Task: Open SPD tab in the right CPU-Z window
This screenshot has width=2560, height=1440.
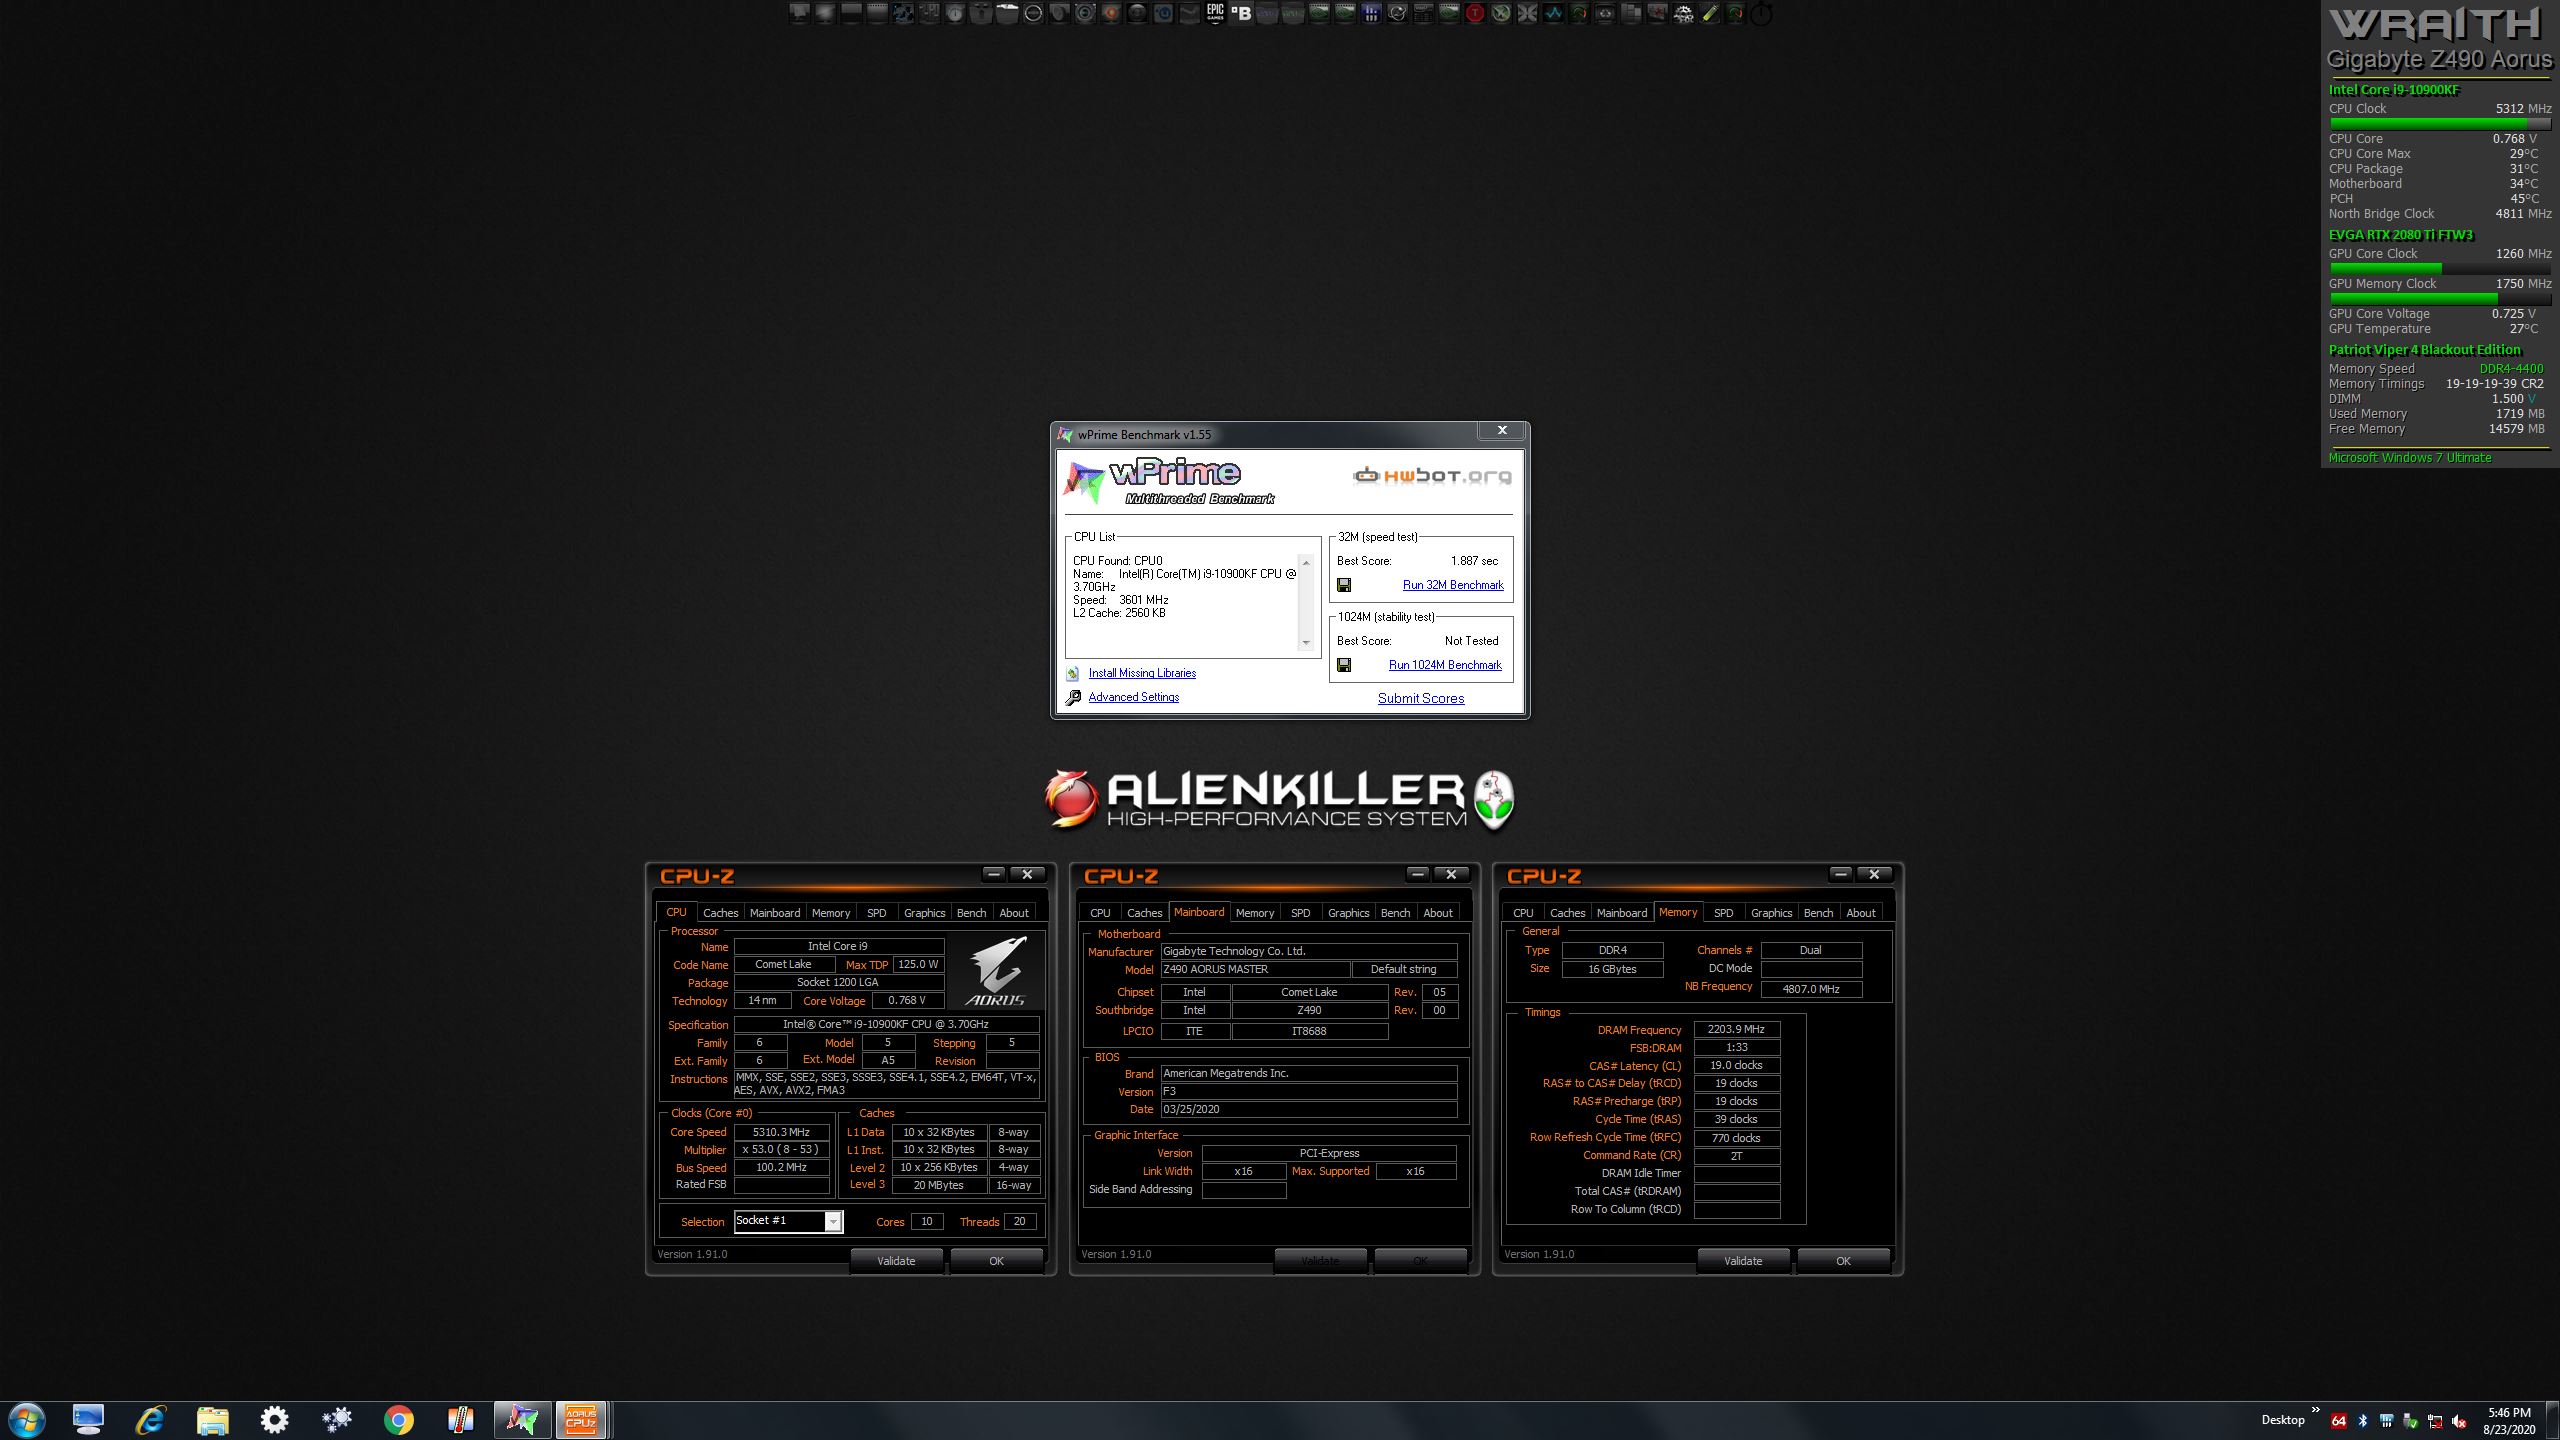Action: tap(1723, 913)
